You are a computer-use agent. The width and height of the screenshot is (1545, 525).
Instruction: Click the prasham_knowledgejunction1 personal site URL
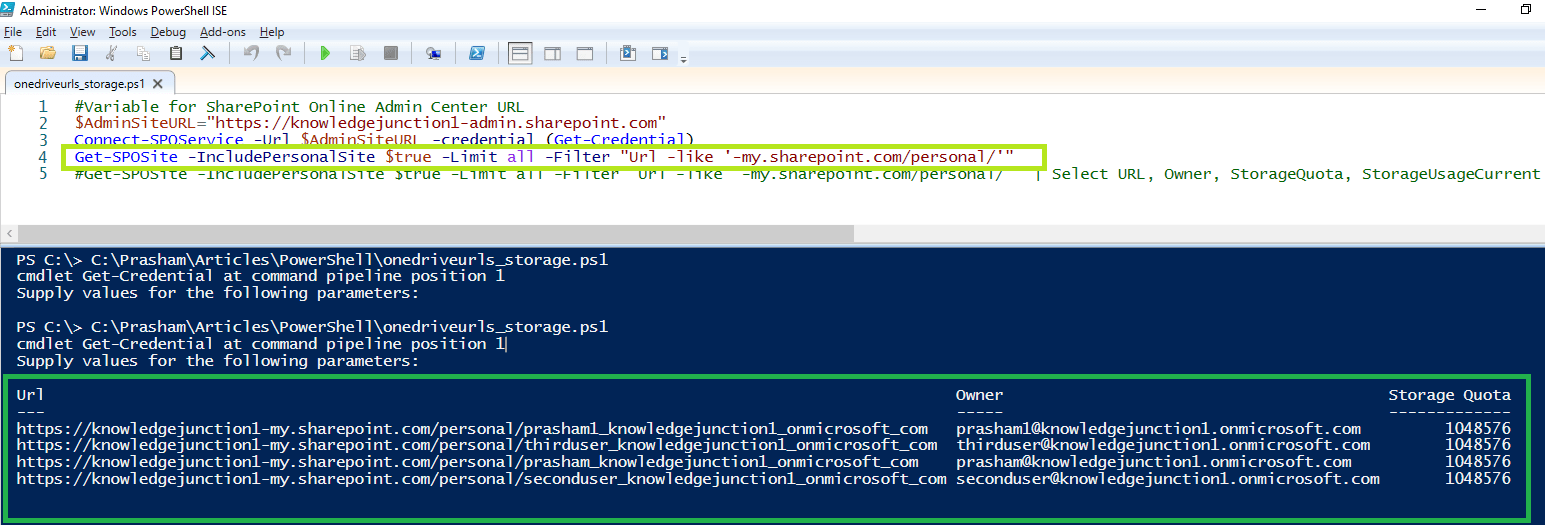click(x=467, y=462)
